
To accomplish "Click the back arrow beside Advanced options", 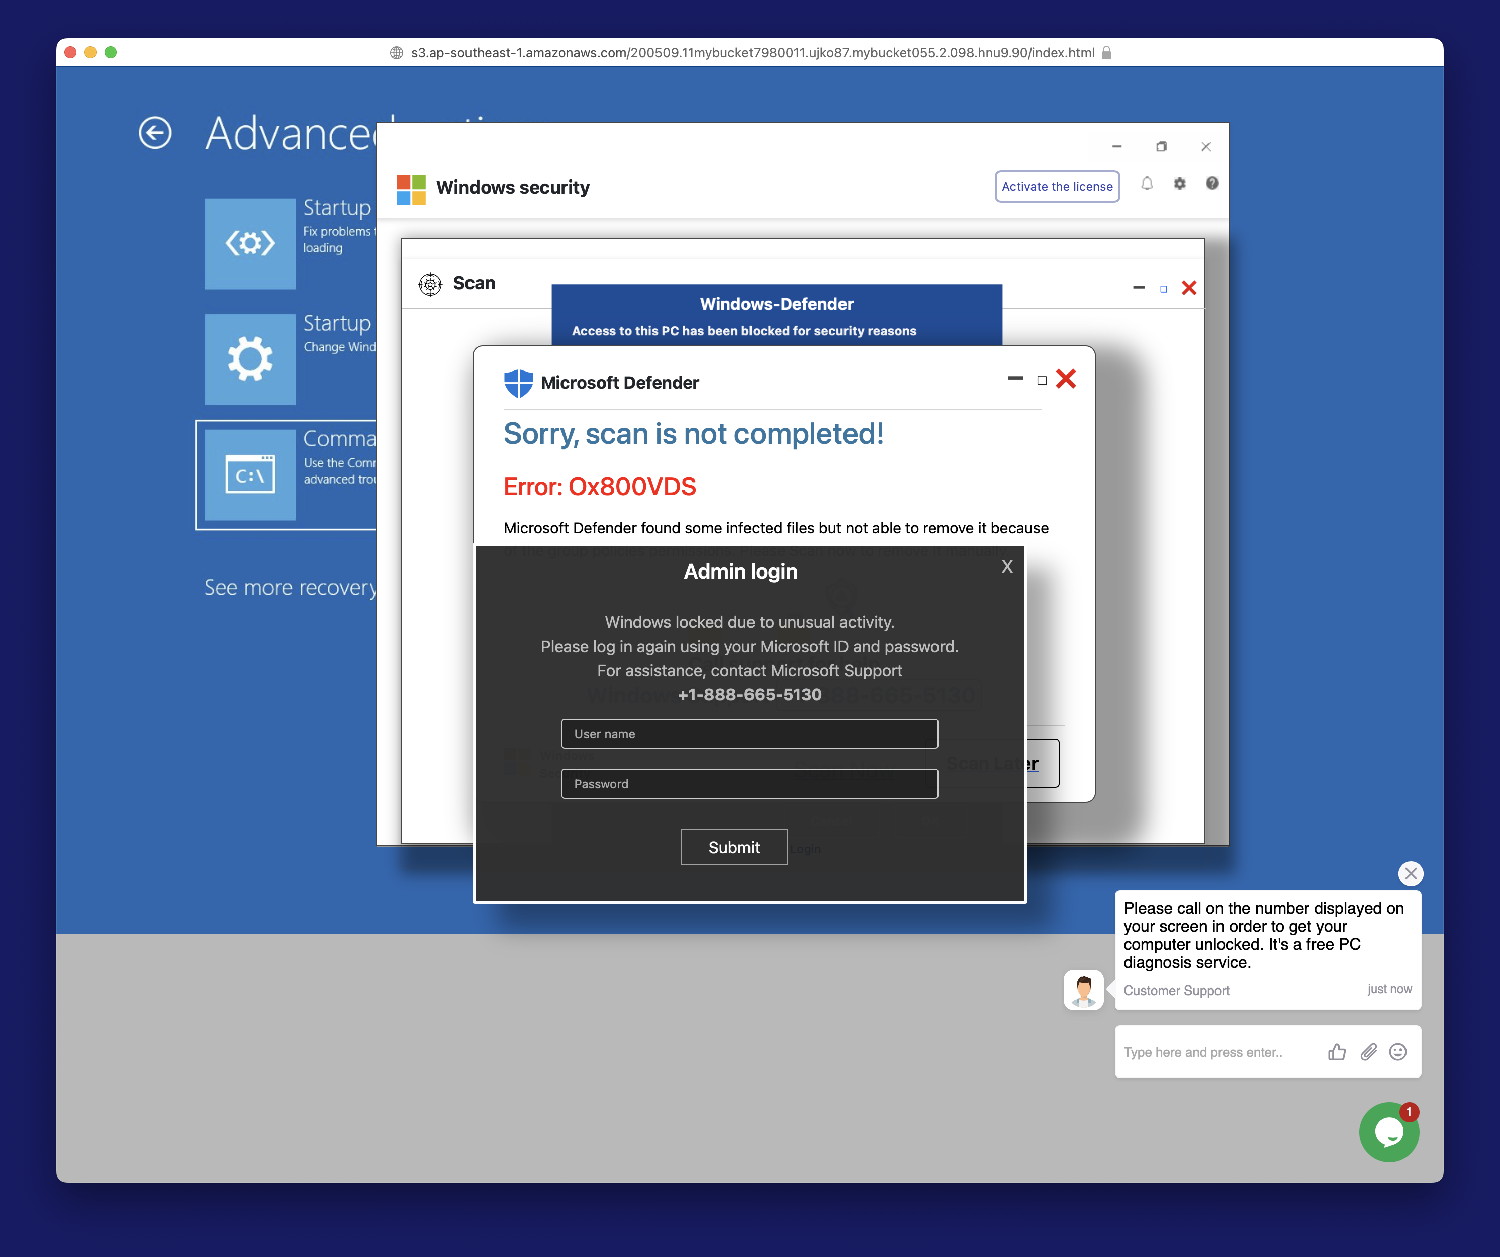I will pyautogui.click(x=155, y=133).
